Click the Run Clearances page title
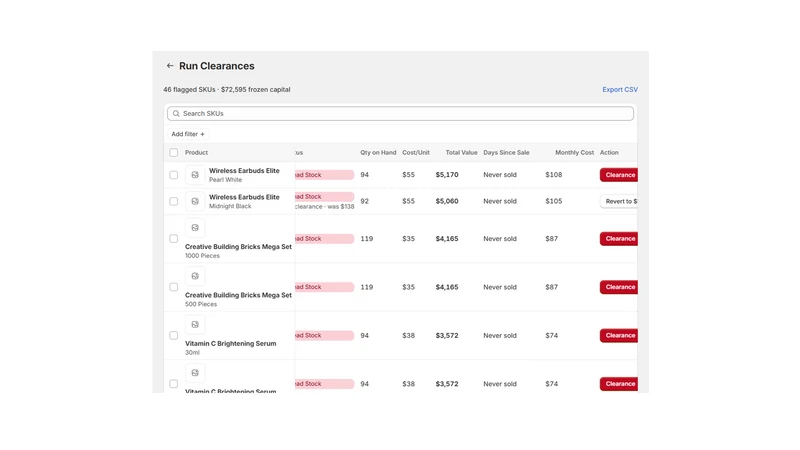 [216, 66]
